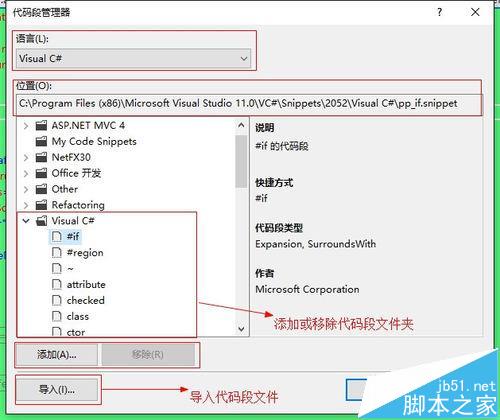Click the attribute snippet file icon
The height and width of the screenshot is (420, 500).
point(57,284)
